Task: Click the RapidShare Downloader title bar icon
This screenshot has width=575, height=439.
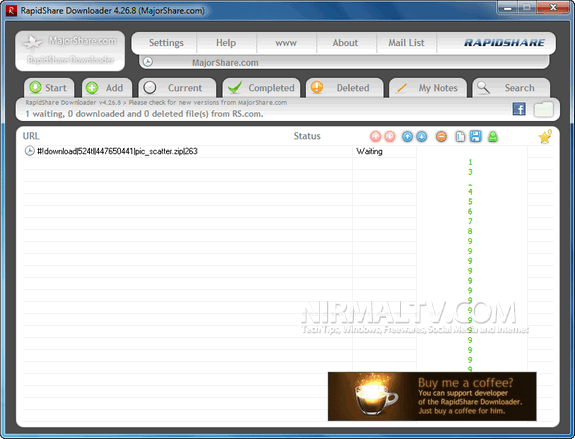Action: [x=11, y=10]
